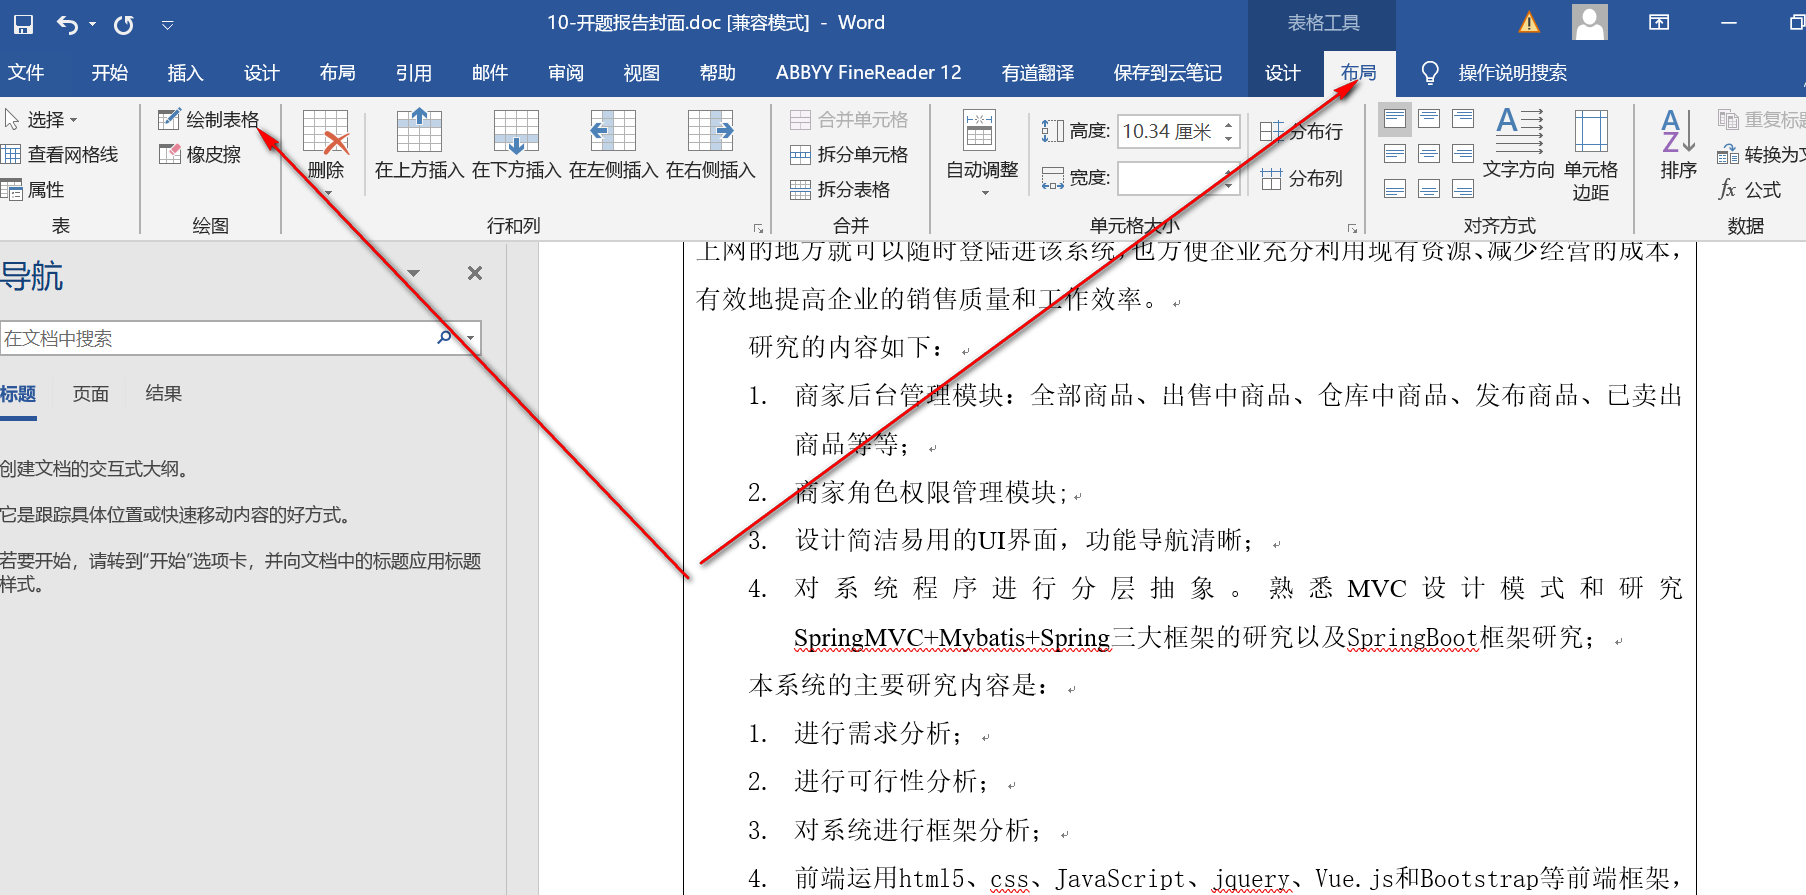Click the 排序 icon
This screenshot has height=895, width=1806.
pyautogui.click(x=1678, y=131)
